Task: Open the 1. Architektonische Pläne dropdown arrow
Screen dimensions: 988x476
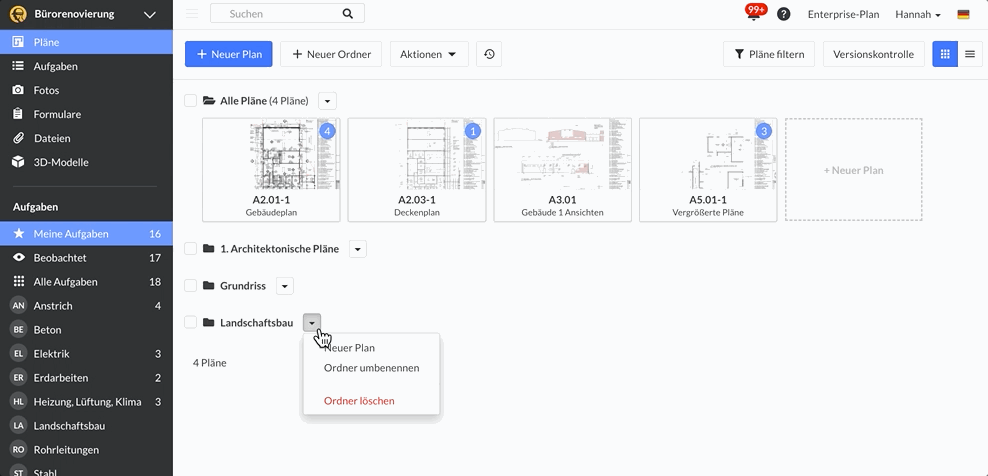Action: 357,249
